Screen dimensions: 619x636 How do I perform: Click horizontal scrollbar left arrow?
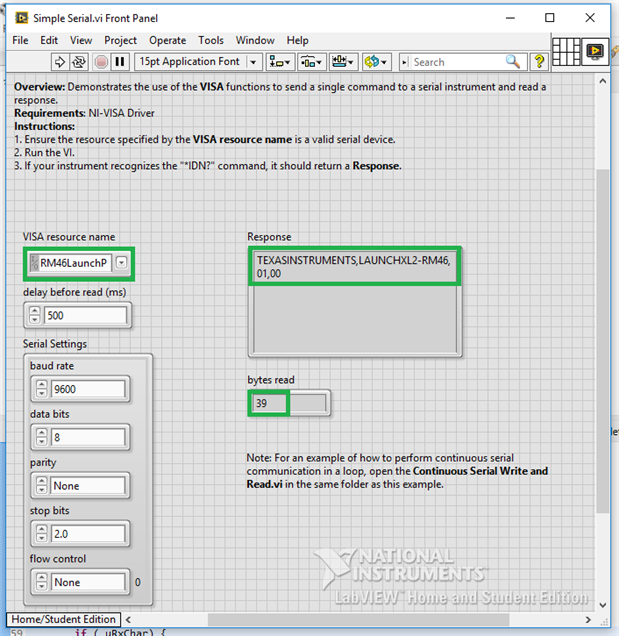point(128,619)
